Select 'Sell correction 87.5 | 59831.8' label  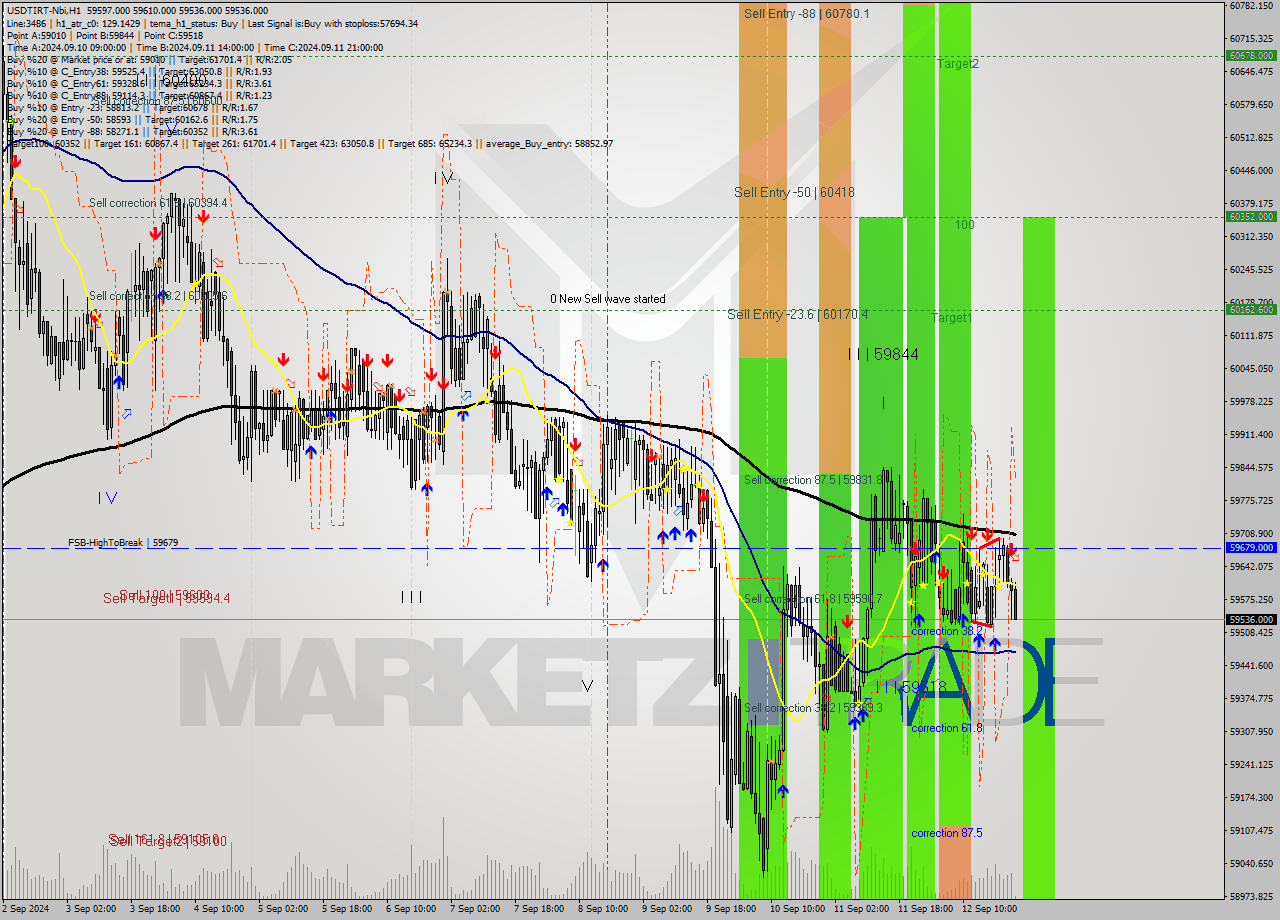[813, 480]
